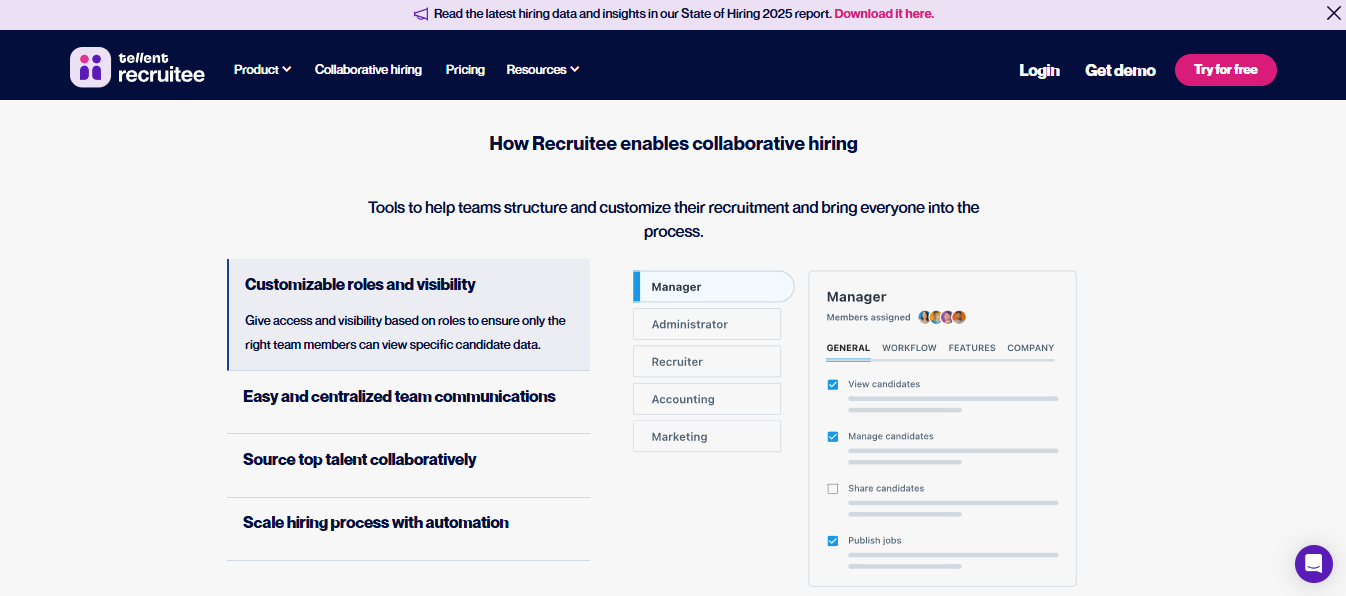1346x596 pixels.
Task: Check the Share candidates checkbox
Action: pos(833,488)
